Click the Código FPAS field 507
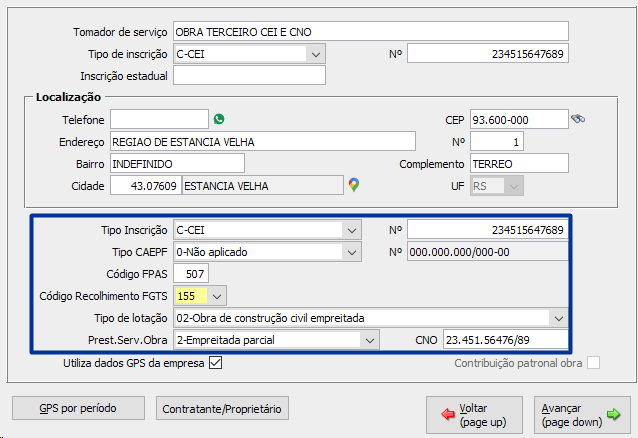638x438 pixels. click(191, 274)
